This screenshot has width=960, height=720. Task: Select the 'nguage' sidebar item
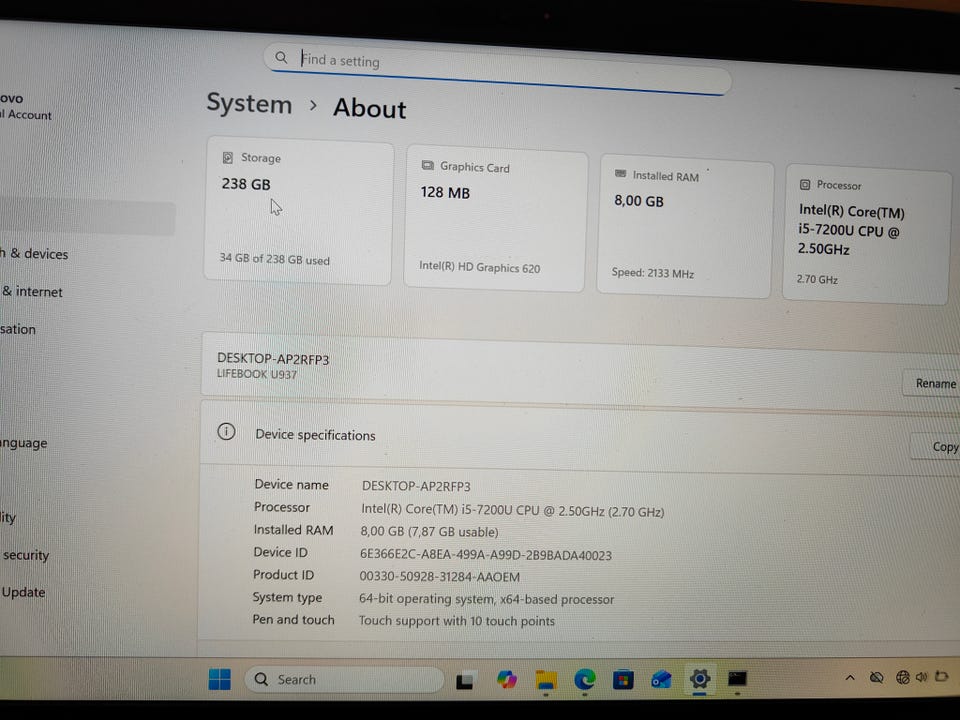click(24, 443)
